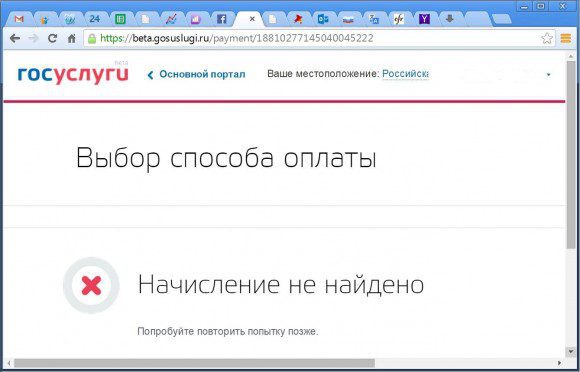This screenshot has height=372, width=580.
Task: Bookmark this page with the star
Action: pos(547,38)
